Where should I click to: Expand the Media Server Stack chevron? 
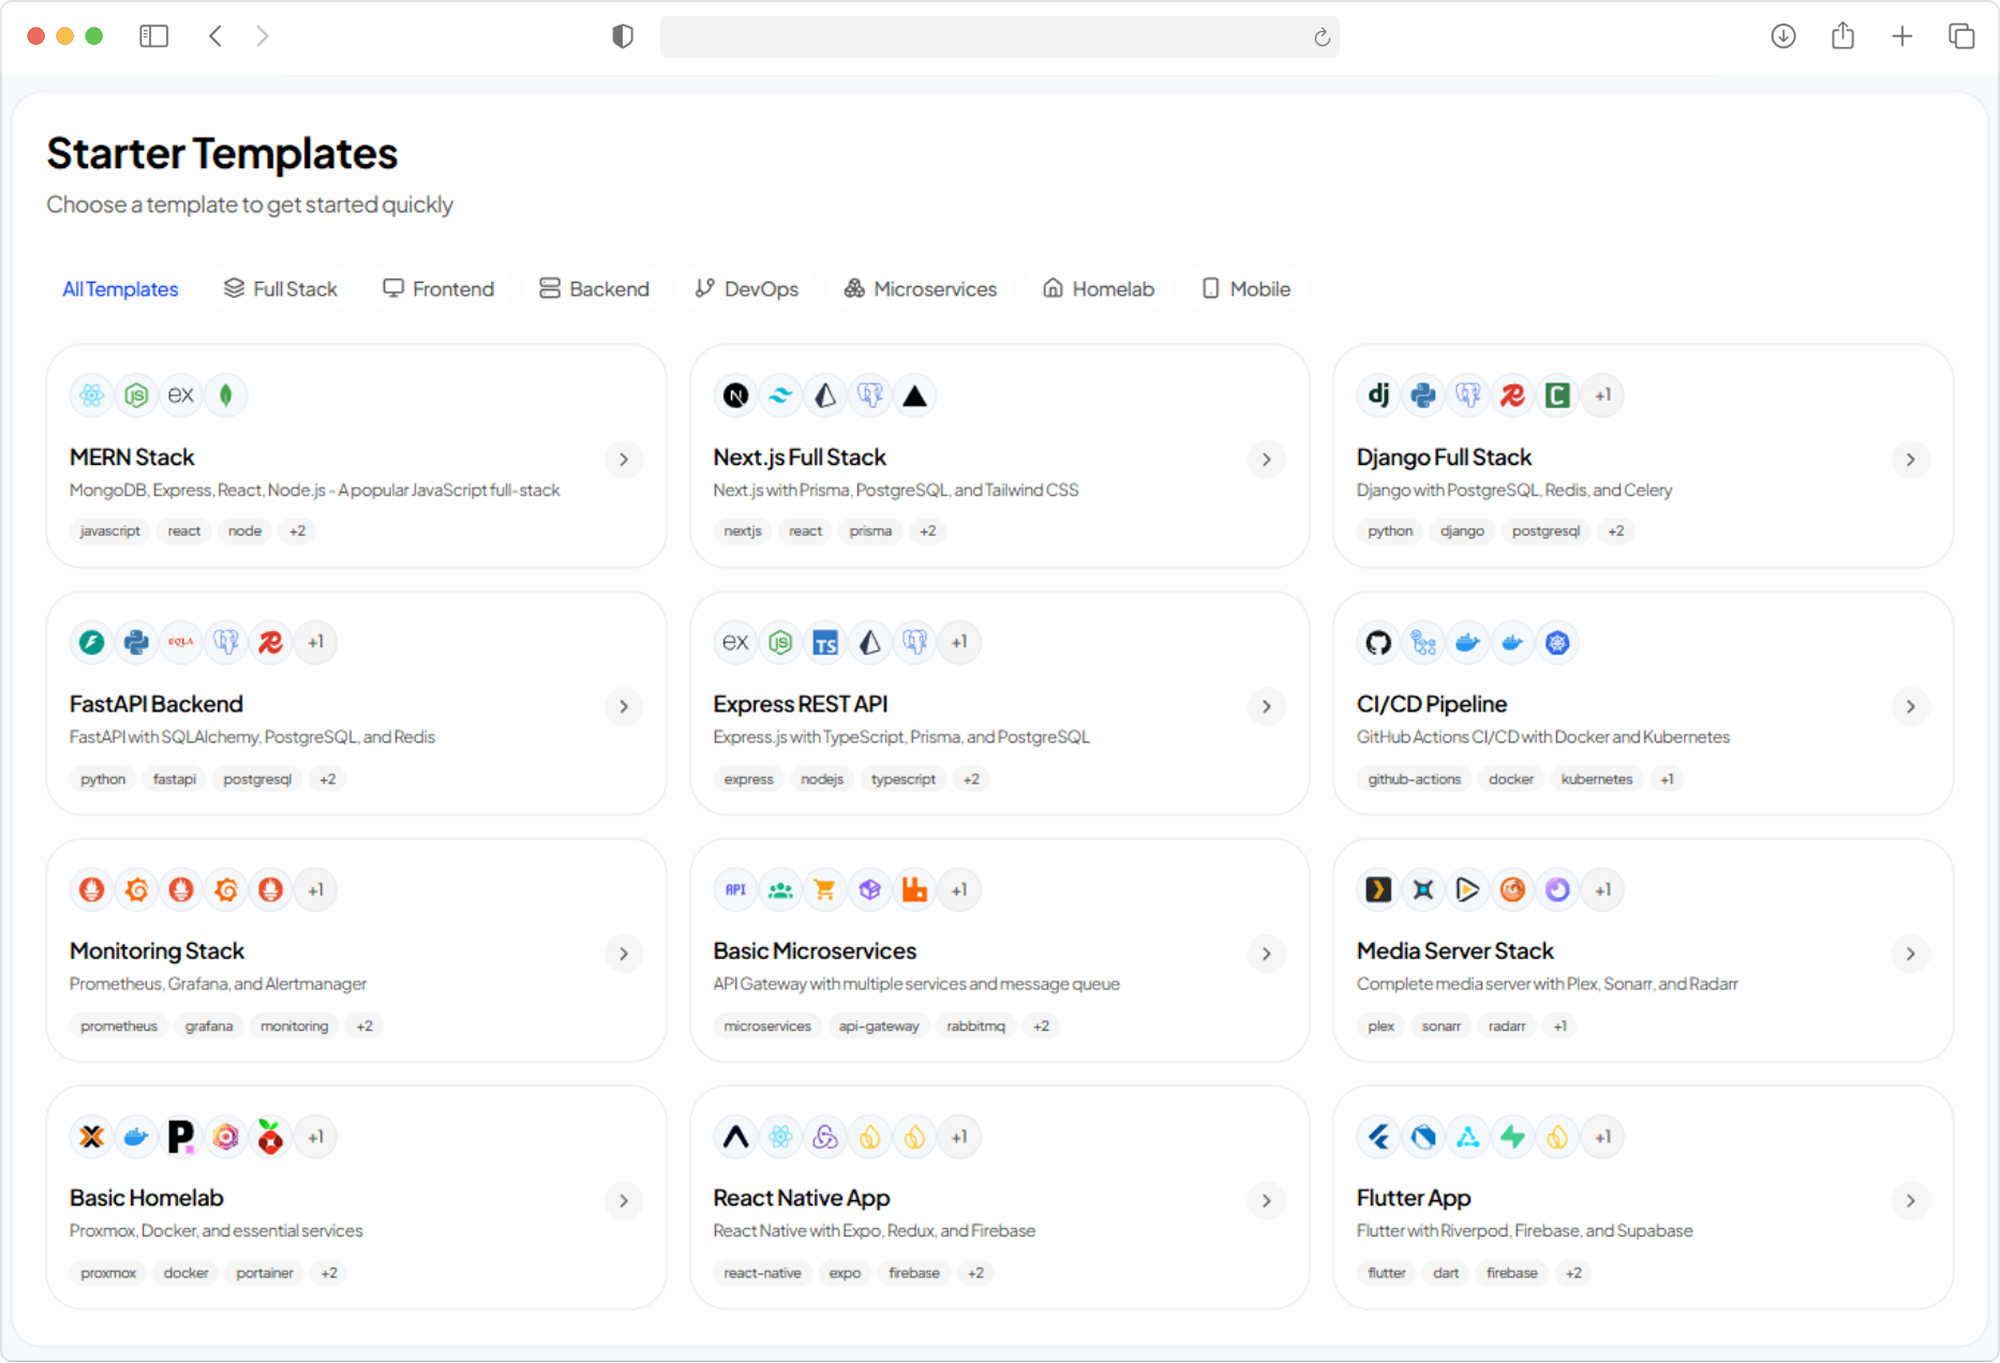[1910, 953]
